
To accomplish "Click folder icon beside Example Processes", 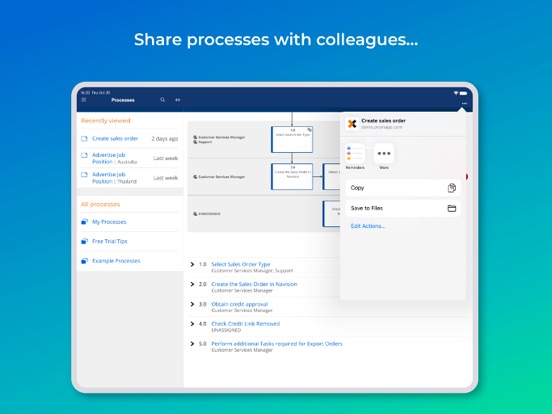I will [x=84, y=261].
